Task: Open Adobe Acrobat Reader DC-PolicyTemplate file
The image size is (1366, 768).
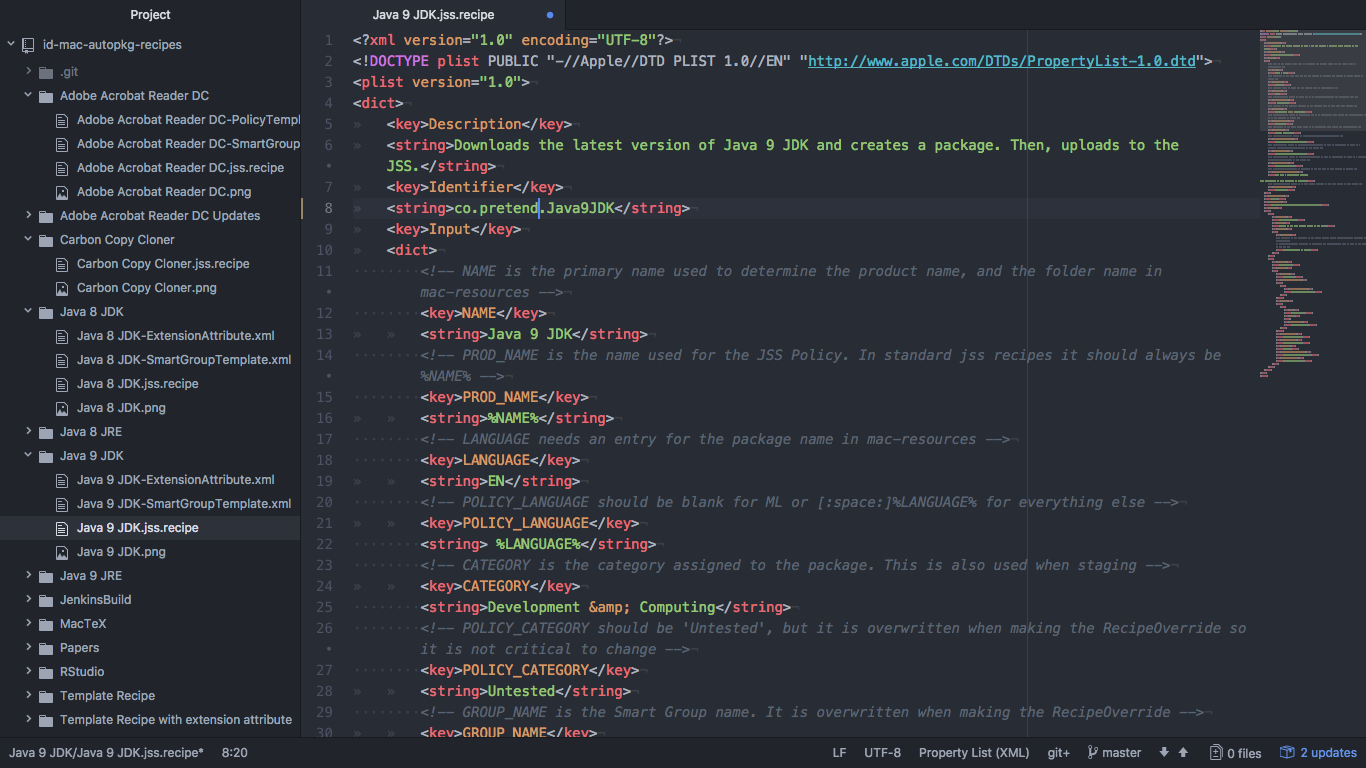Action: click(x=188, y=120)
